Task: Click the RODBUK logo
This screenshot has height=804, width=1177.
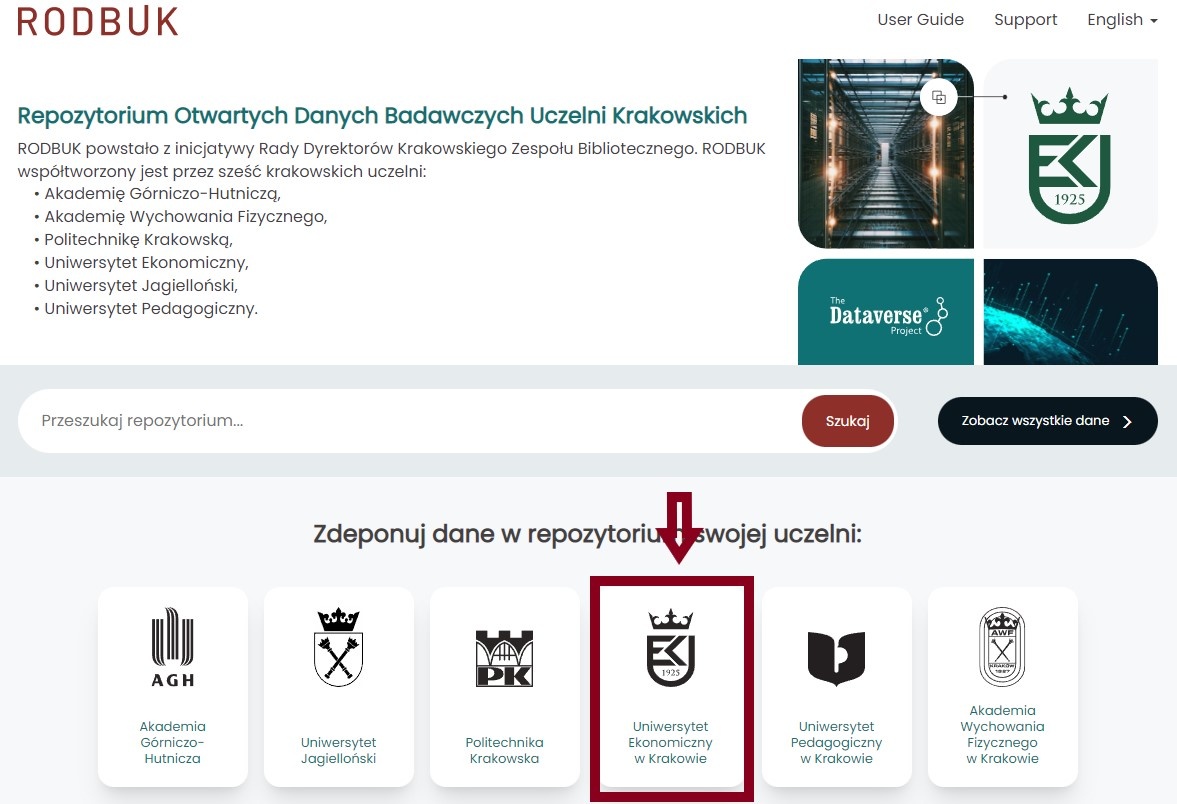Action: (x=98, y=21)
